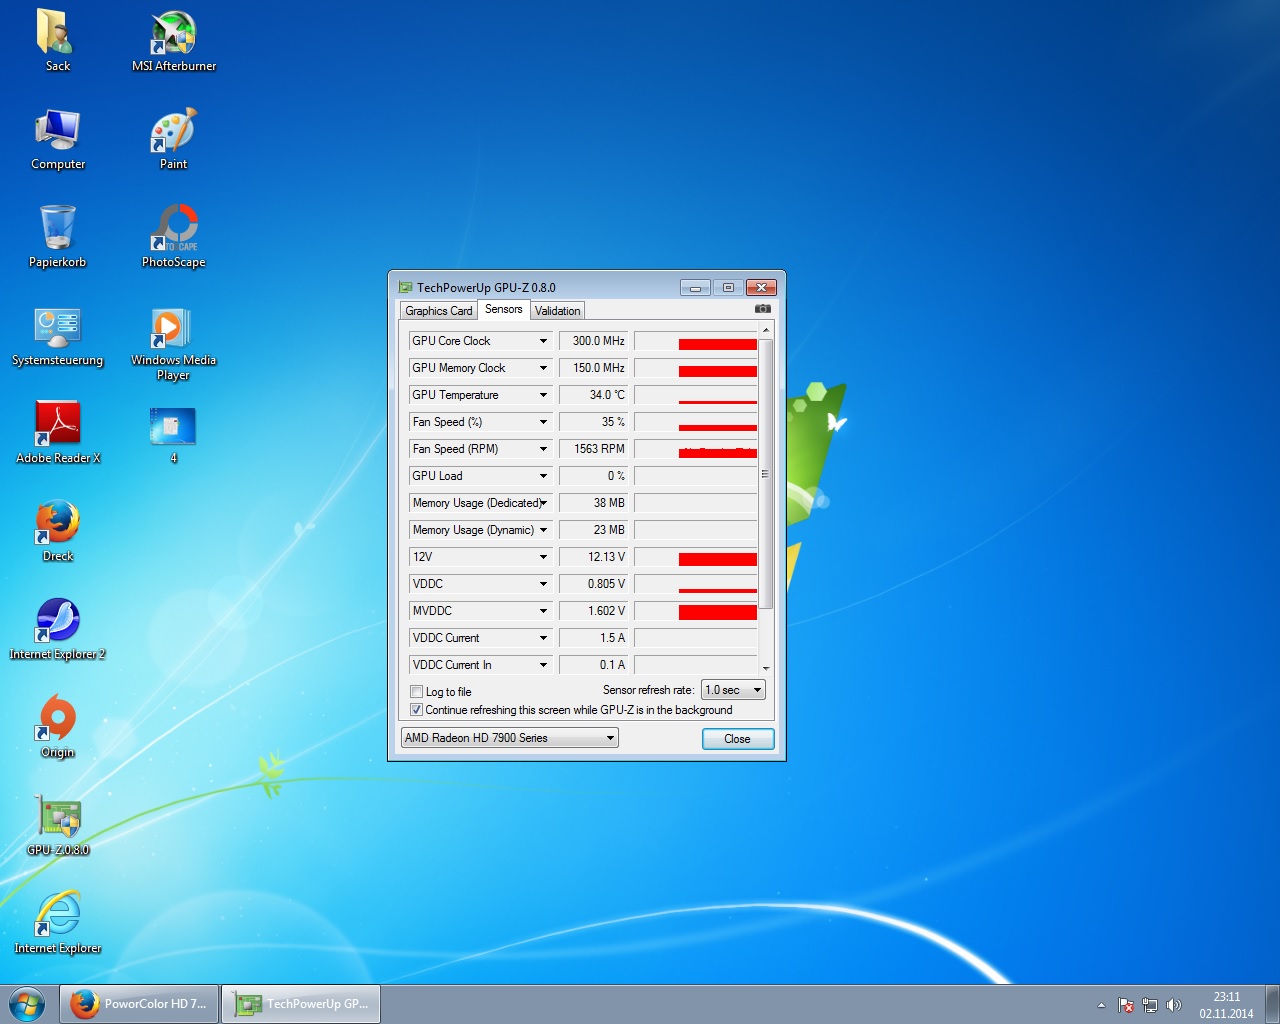Open the VDDC sensor dropdown
The width and height of the screenshot is (1280, 1024).
click(x=544, y=584)
